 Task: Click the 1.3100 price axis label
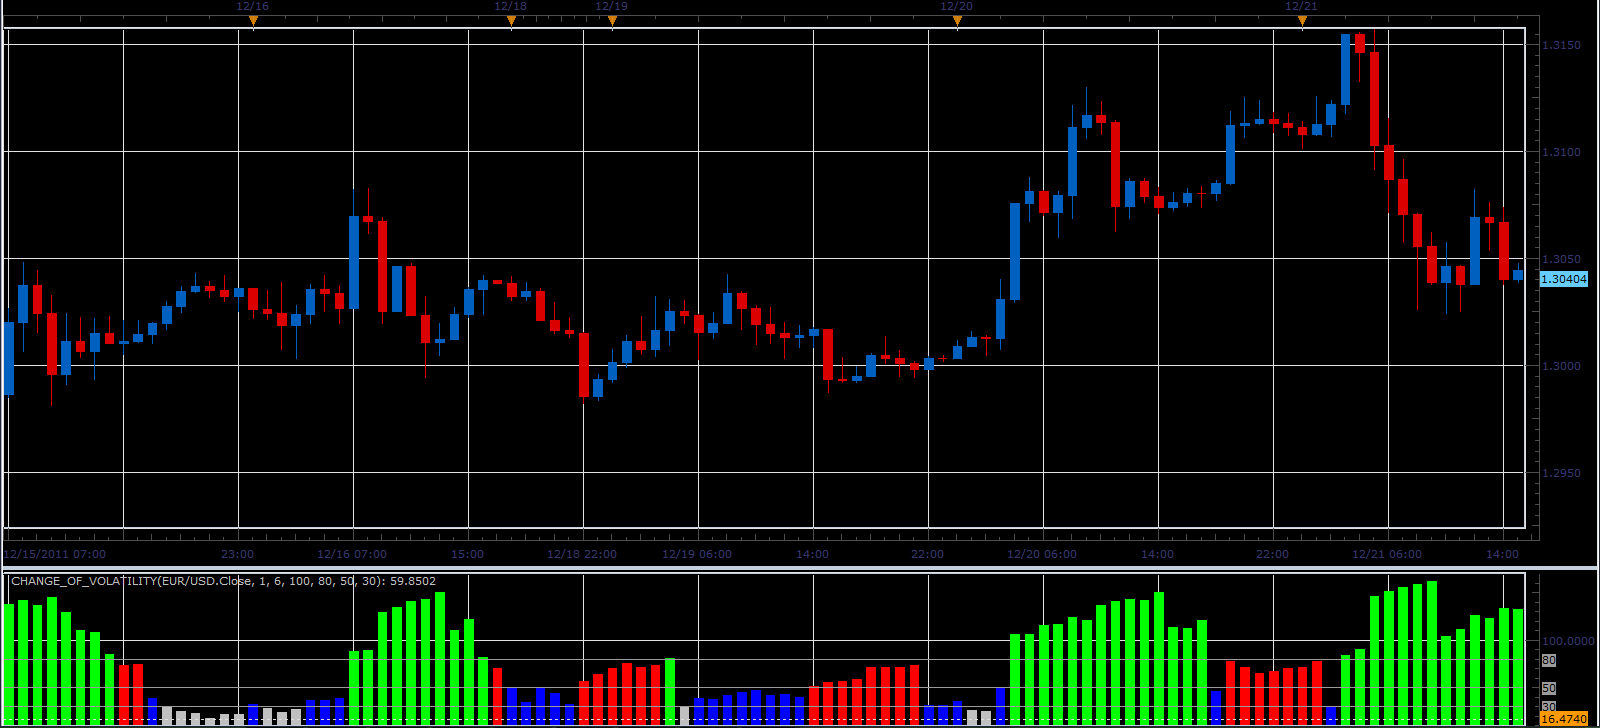[x=1561, y=152]
